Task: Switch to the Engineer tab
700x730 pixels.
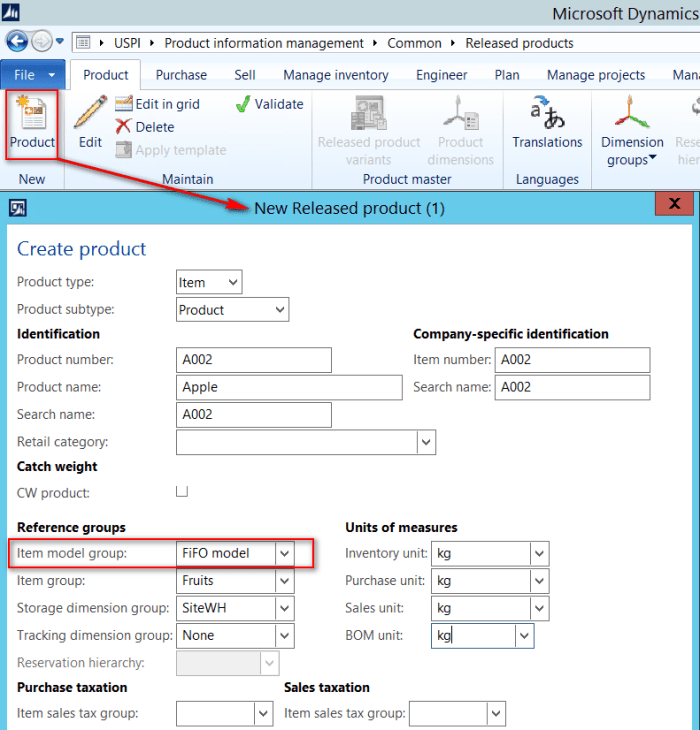Action: coord(441,74)
